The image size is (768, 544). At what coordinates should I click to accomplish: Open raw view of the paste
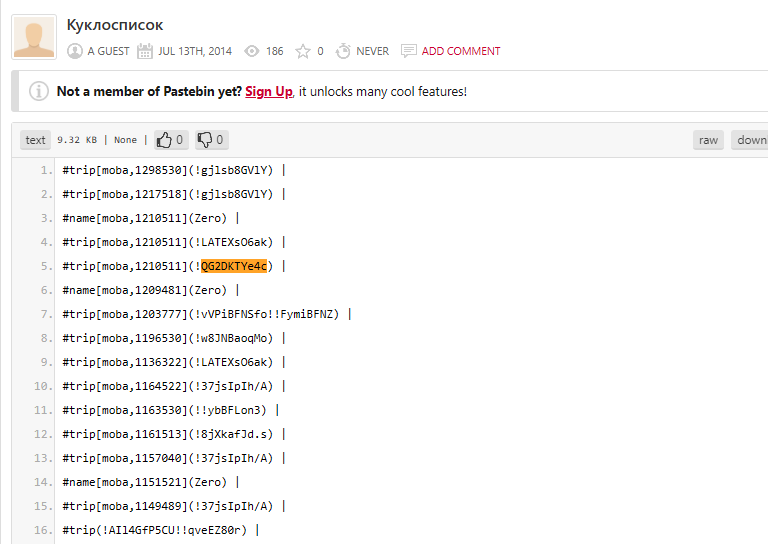[x=708, y=140]
